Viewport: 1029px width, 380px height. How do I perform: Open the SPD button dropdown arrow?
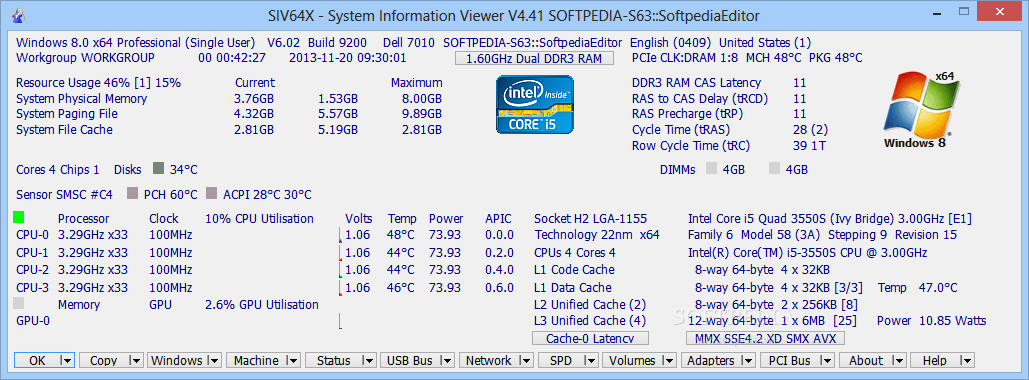pos(591,360)
